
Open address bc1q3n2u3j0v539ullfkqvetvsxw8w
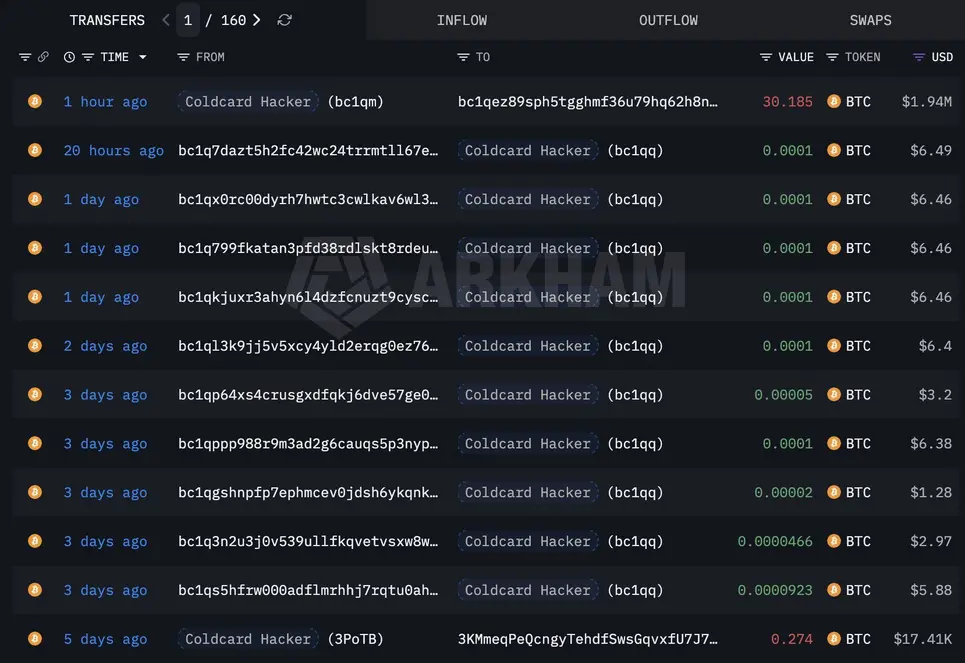(308, 541)
